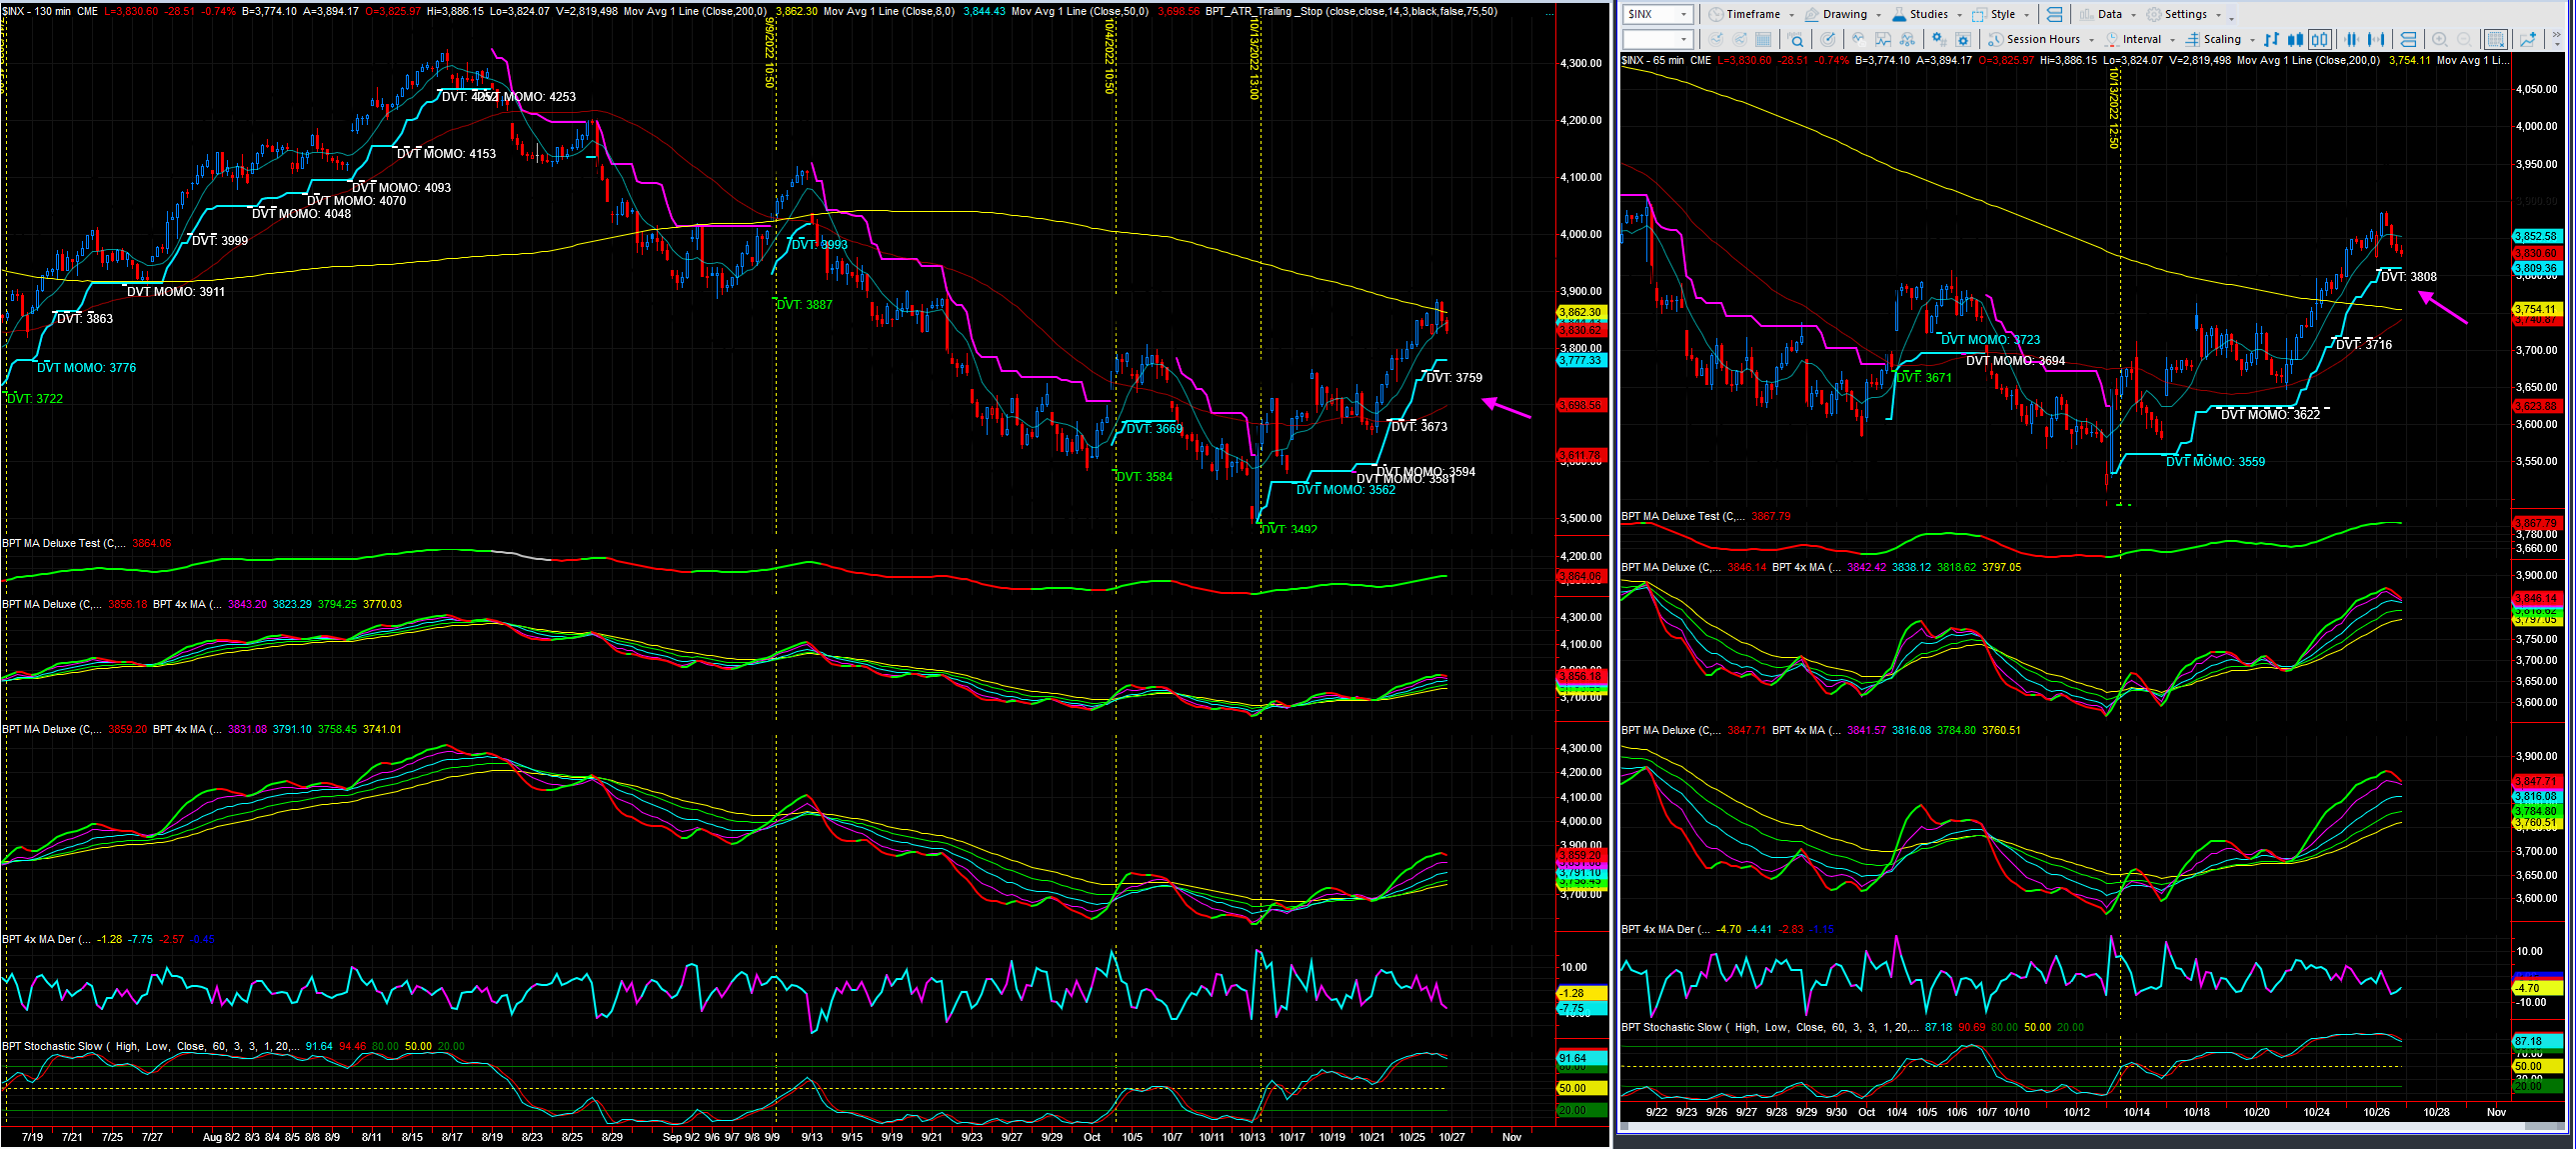Click the zoom in magnifier icon
The height and width of the screenshot is (1149, 2576).
[2440, 39]
